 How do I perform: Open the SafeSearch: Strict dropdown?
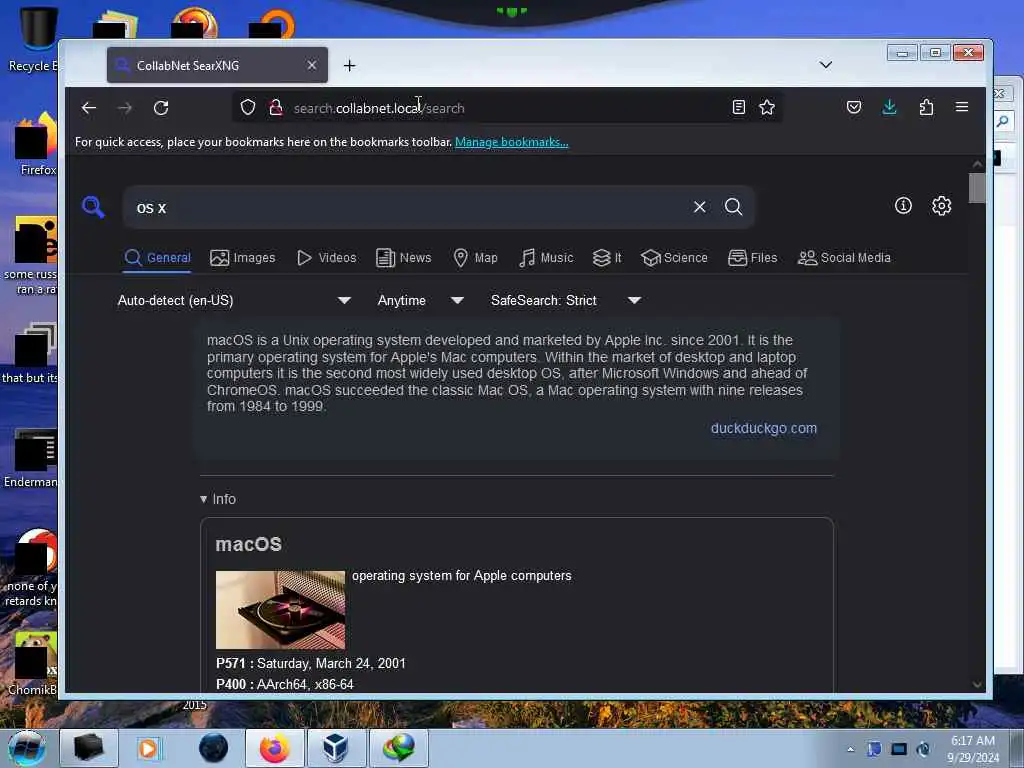click(566, 300)
